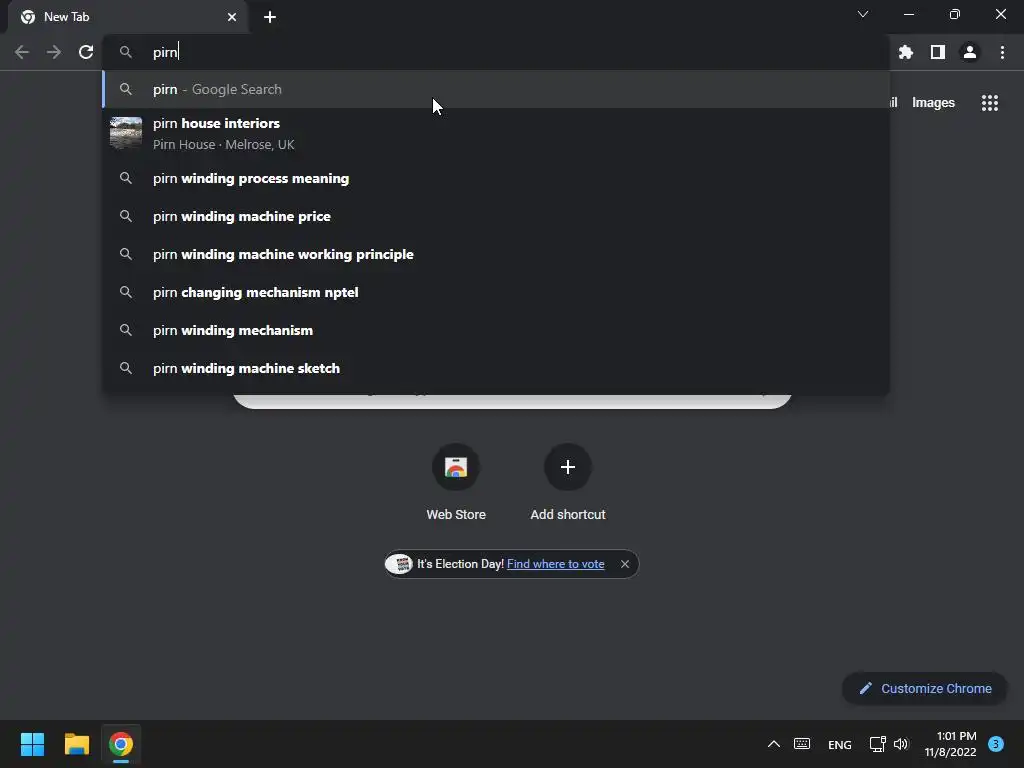The width and height of the screenshot is (1024, 768).
Task: Open the clock showing 1:01 PM
Action: click(x=950, y=744)
